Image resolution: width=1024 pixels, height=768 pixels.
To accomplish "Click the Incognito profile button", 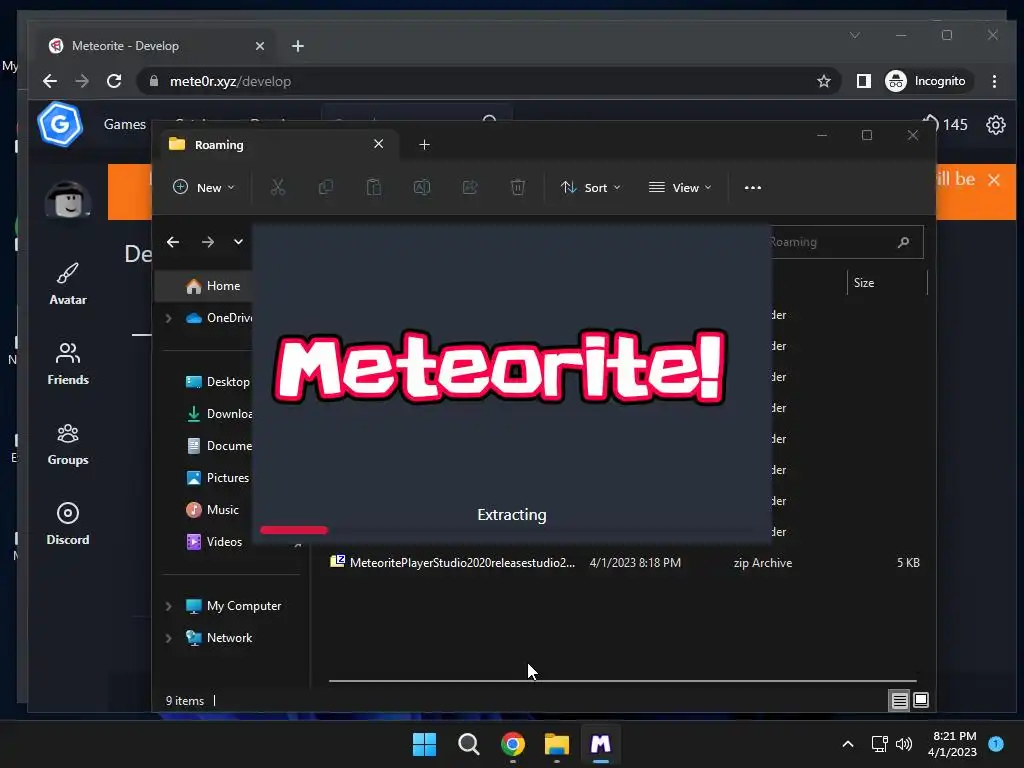I will pyautogui.click(x=927, y=81).
